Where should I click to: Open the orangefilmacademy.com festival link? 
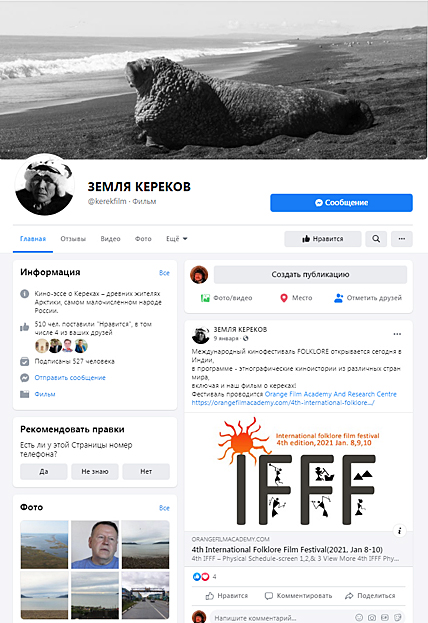click(283, 403)
